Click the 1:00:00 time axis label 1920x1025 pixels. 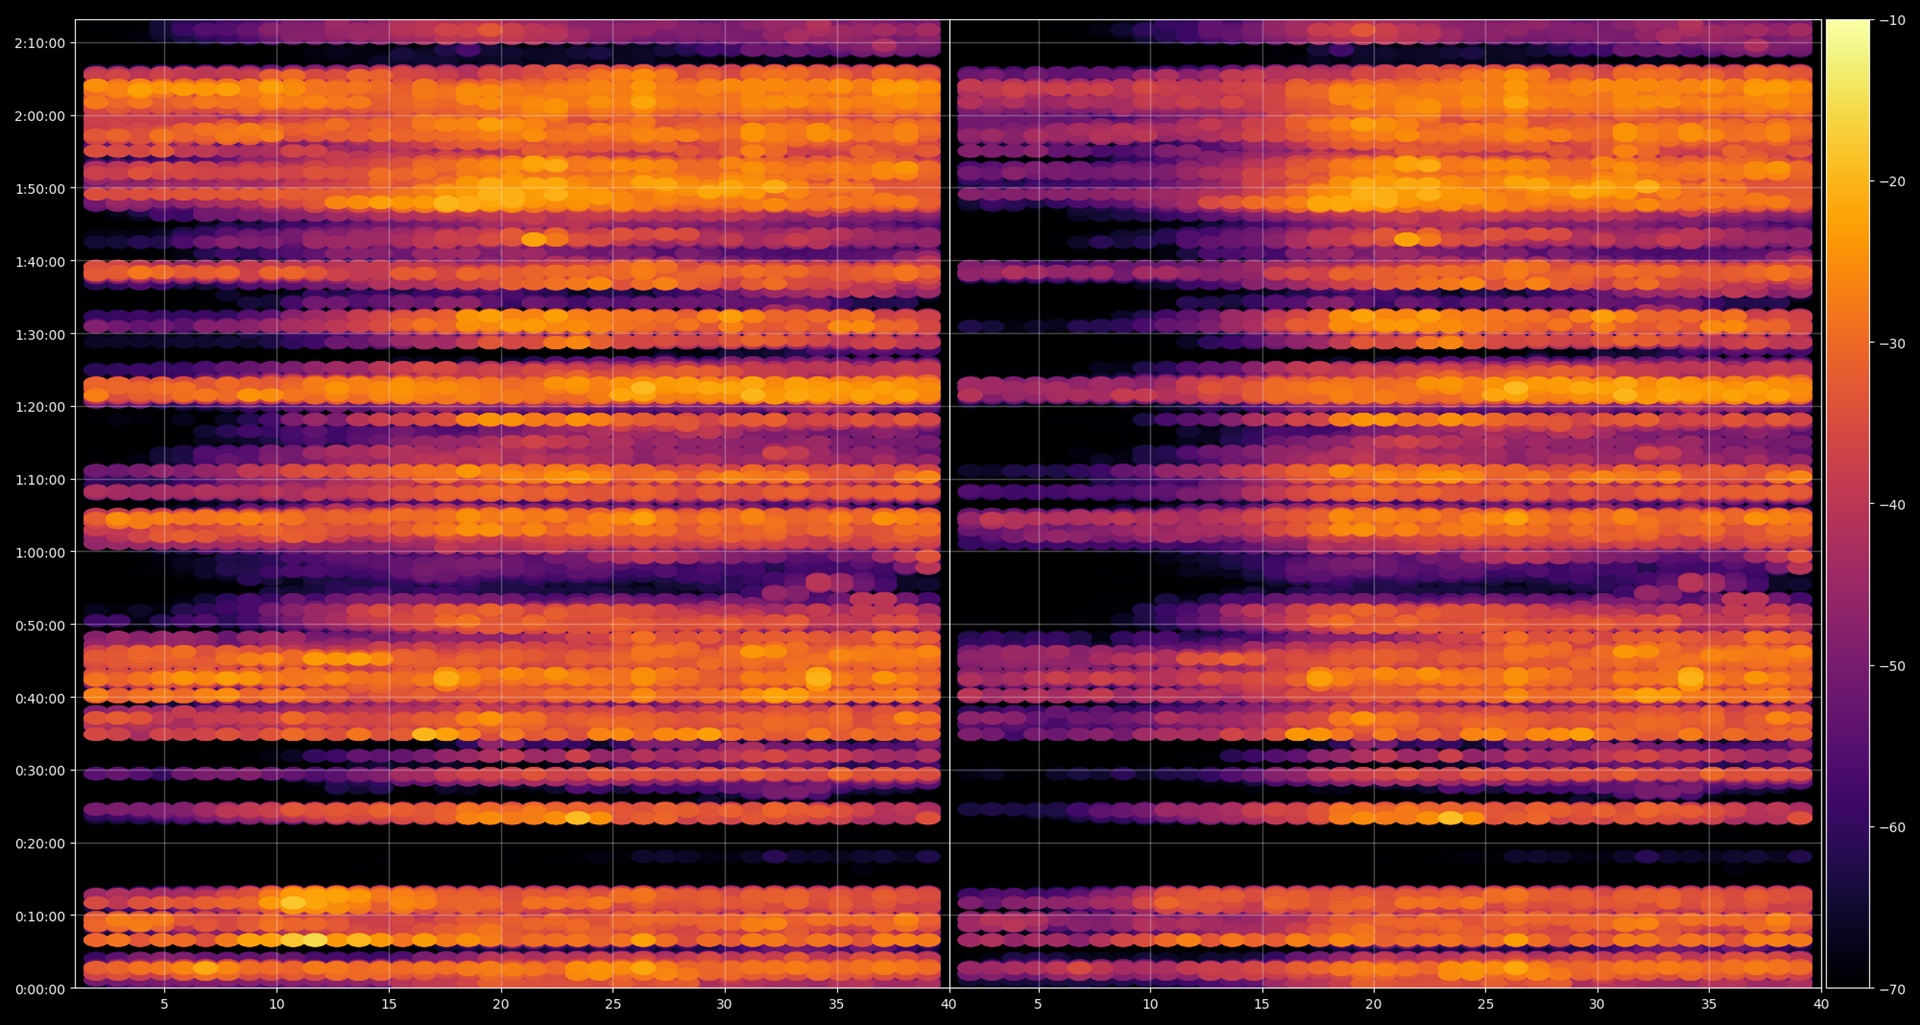[x=40, y=553]
